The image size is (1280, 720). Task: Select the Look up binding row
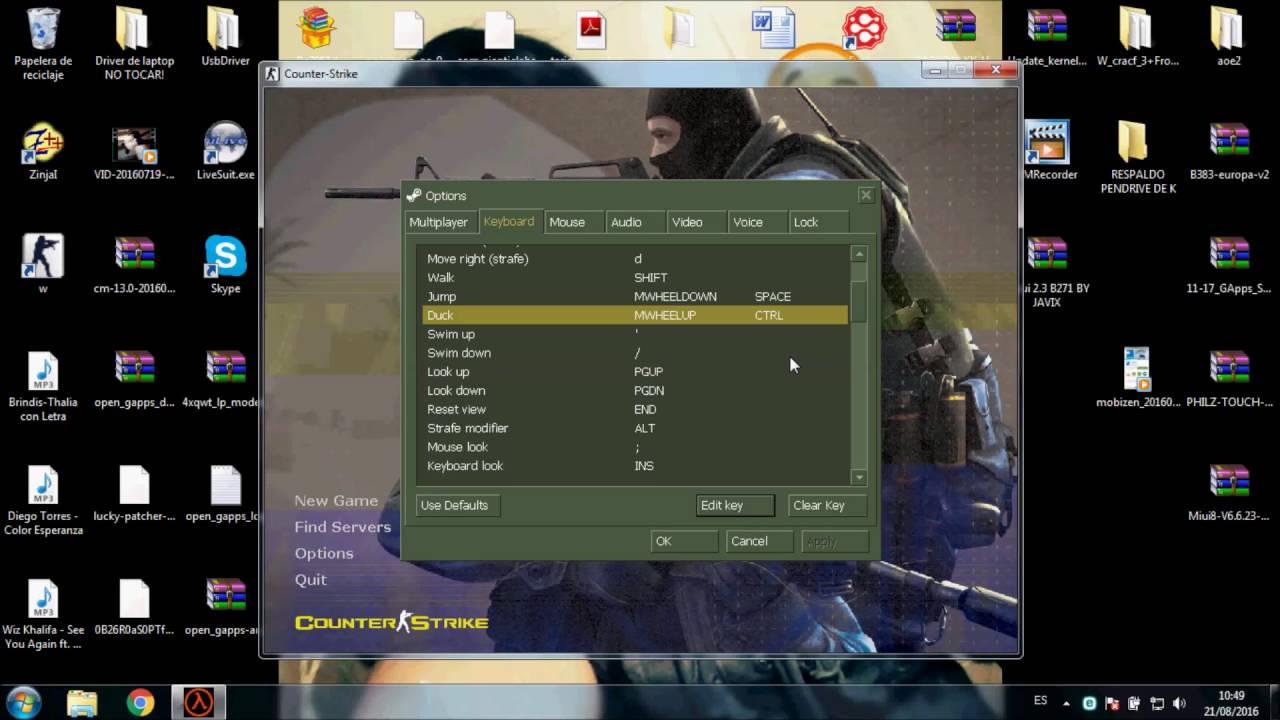click(634, 371)
